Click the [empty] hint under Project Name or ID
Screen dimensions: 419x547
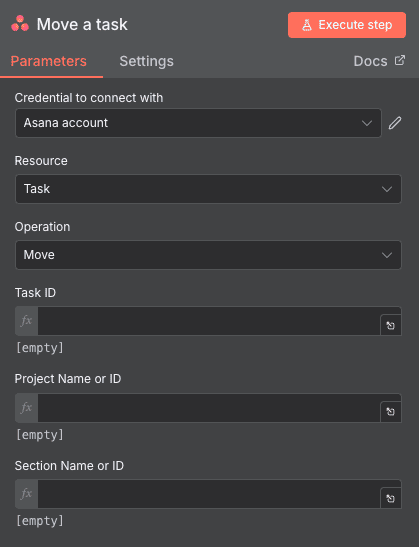click(40, 435)
